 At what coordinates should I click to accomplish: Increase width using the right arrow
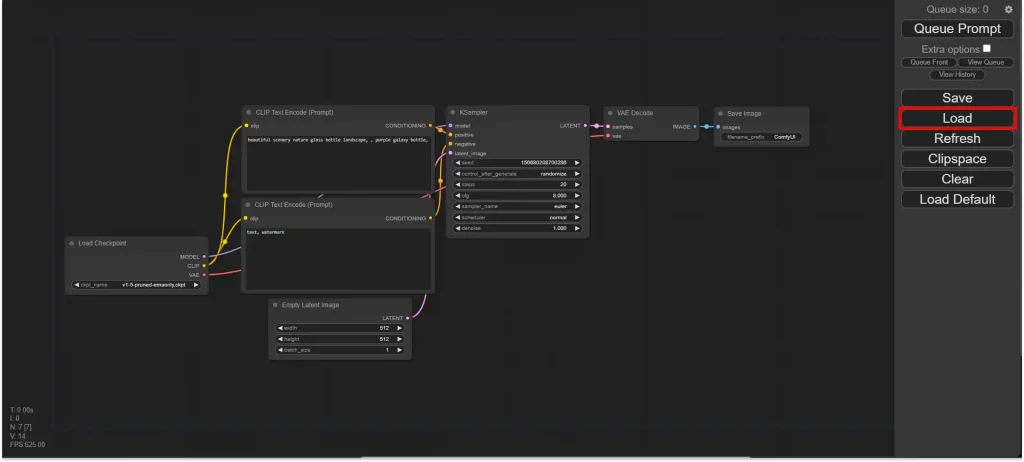pos(400,328)
